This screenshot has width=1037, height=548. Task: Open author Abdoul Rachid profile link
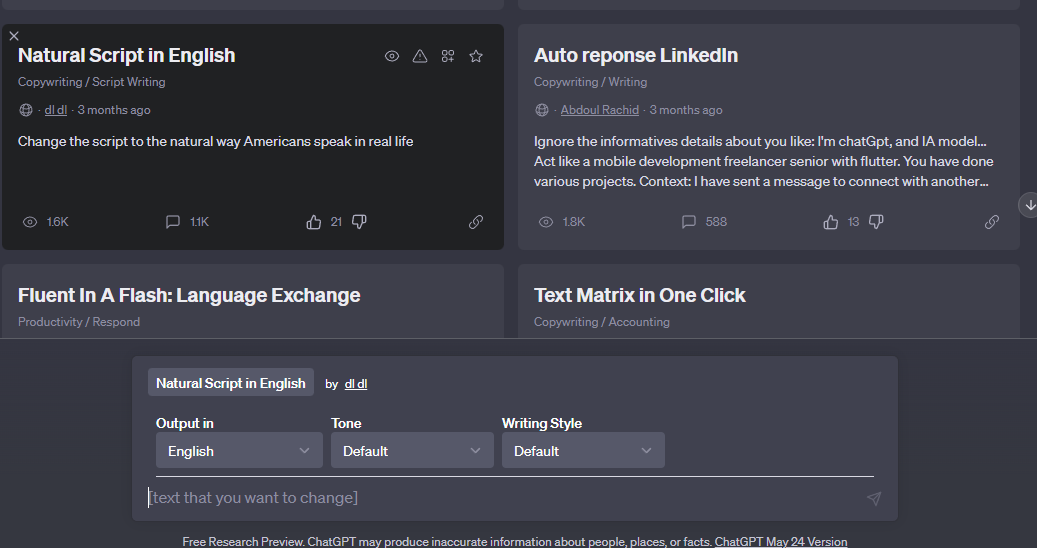tap(599, 110)
